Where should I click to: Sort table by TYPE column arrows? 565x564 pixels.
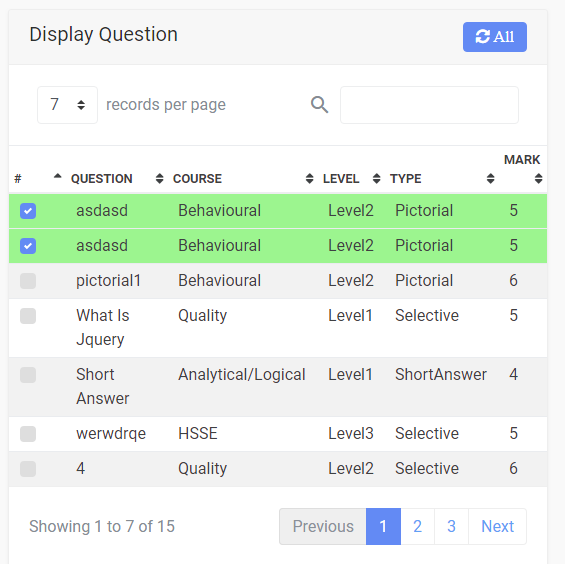tap(490, 178)
